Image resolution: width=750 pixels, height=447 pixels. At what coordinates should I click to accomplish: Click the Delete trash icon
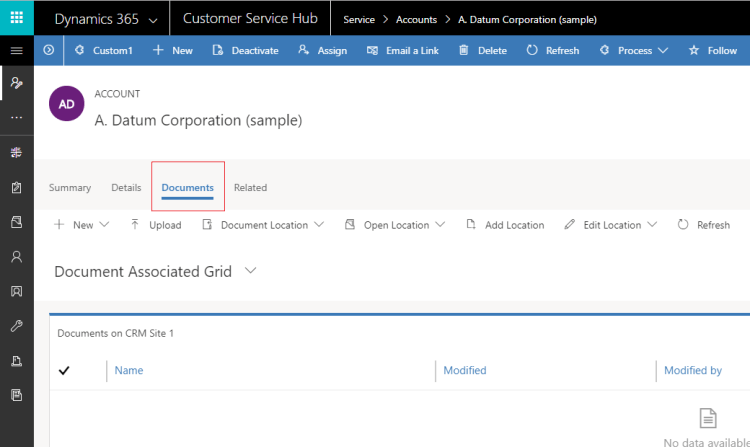coord(463,51)
